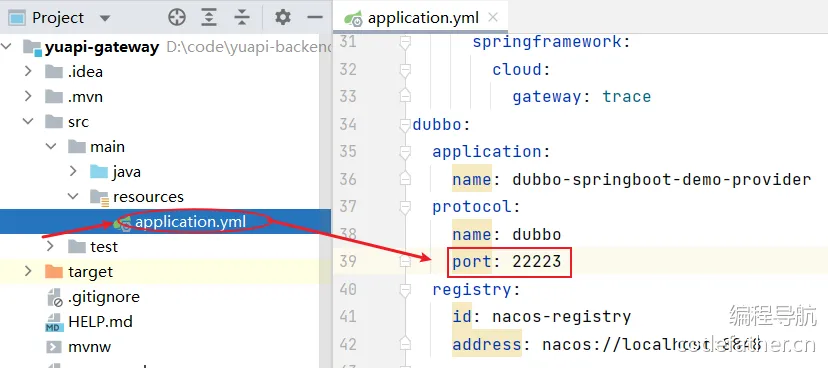This screenshot has height=368, width=828.
Task: Collapse the resources folder
Action: pyautogui.click(x=73, y=196)
